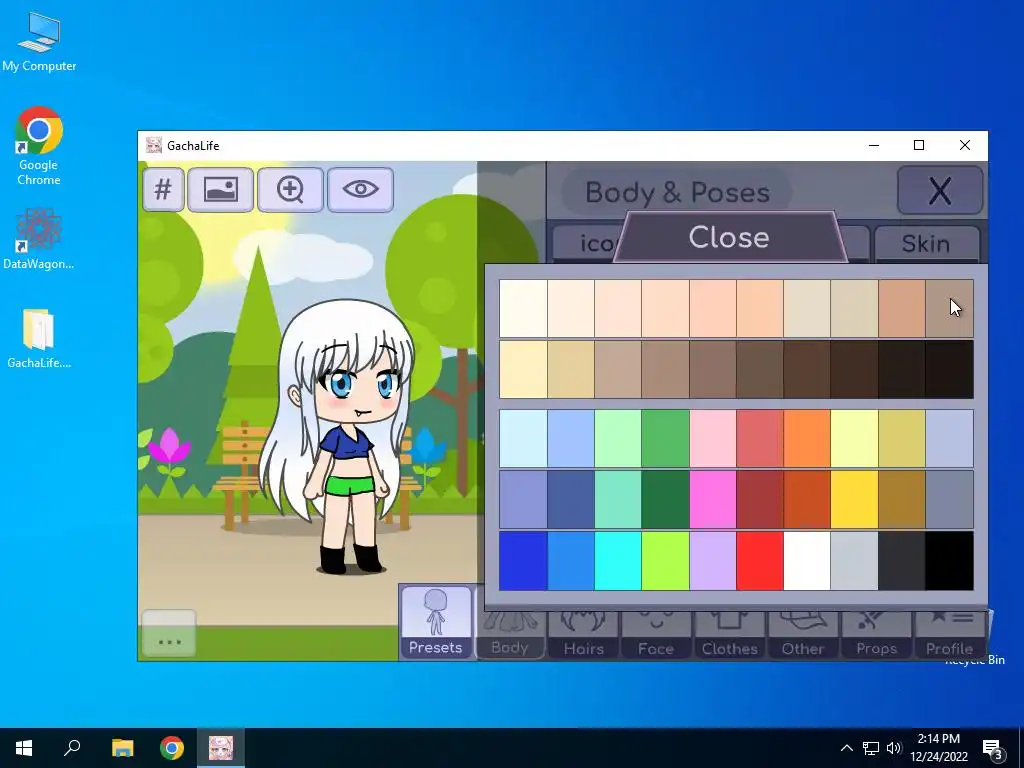The height and width of the screenshot is (768, 1024).
Task: Go to the Clothes tab
Action: [x=729, y=633]
